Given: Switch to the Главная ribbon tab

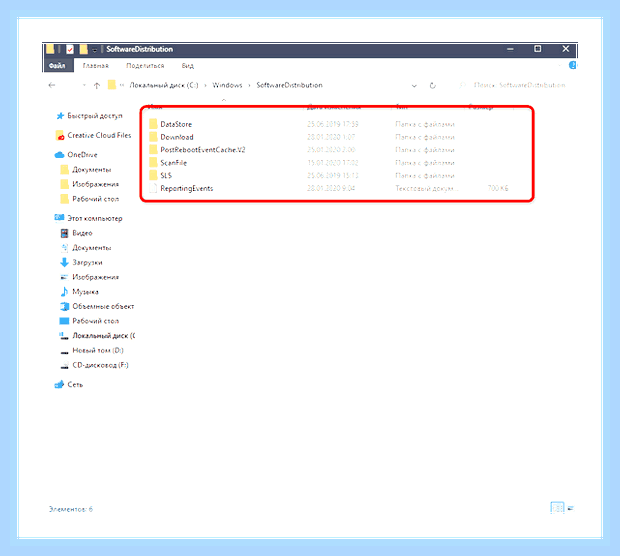Looking at the screenshot, I should click(95, 66).
